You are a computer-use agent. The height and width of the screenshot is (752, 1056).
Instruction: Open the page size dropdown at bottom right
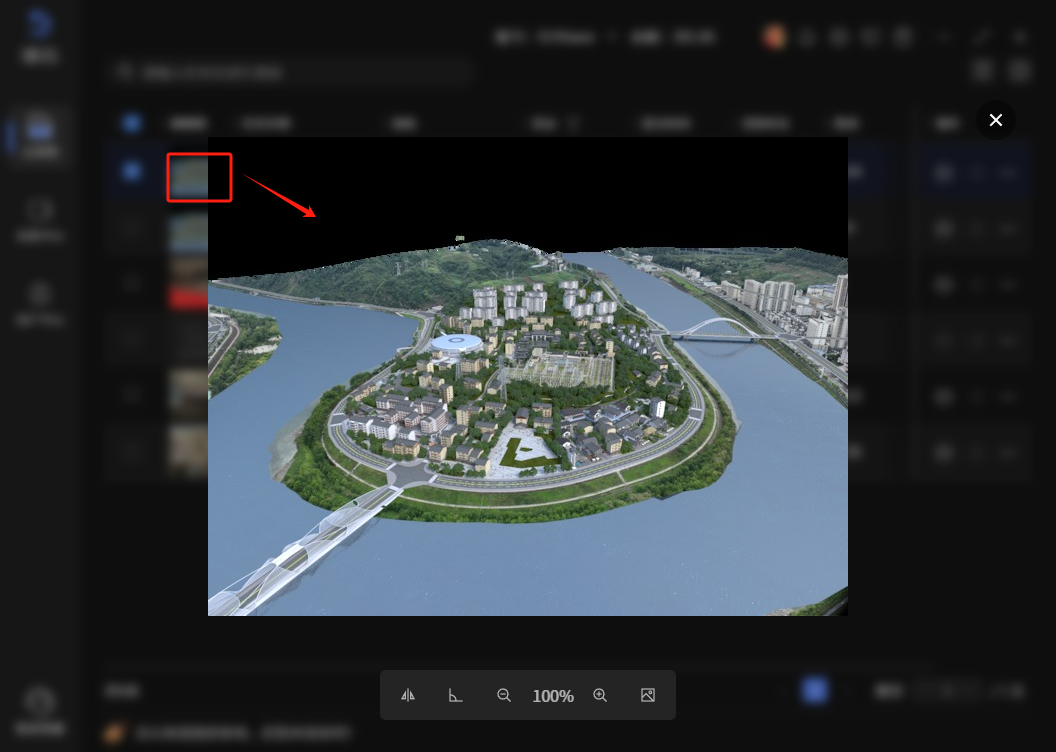coord(1005,690)
